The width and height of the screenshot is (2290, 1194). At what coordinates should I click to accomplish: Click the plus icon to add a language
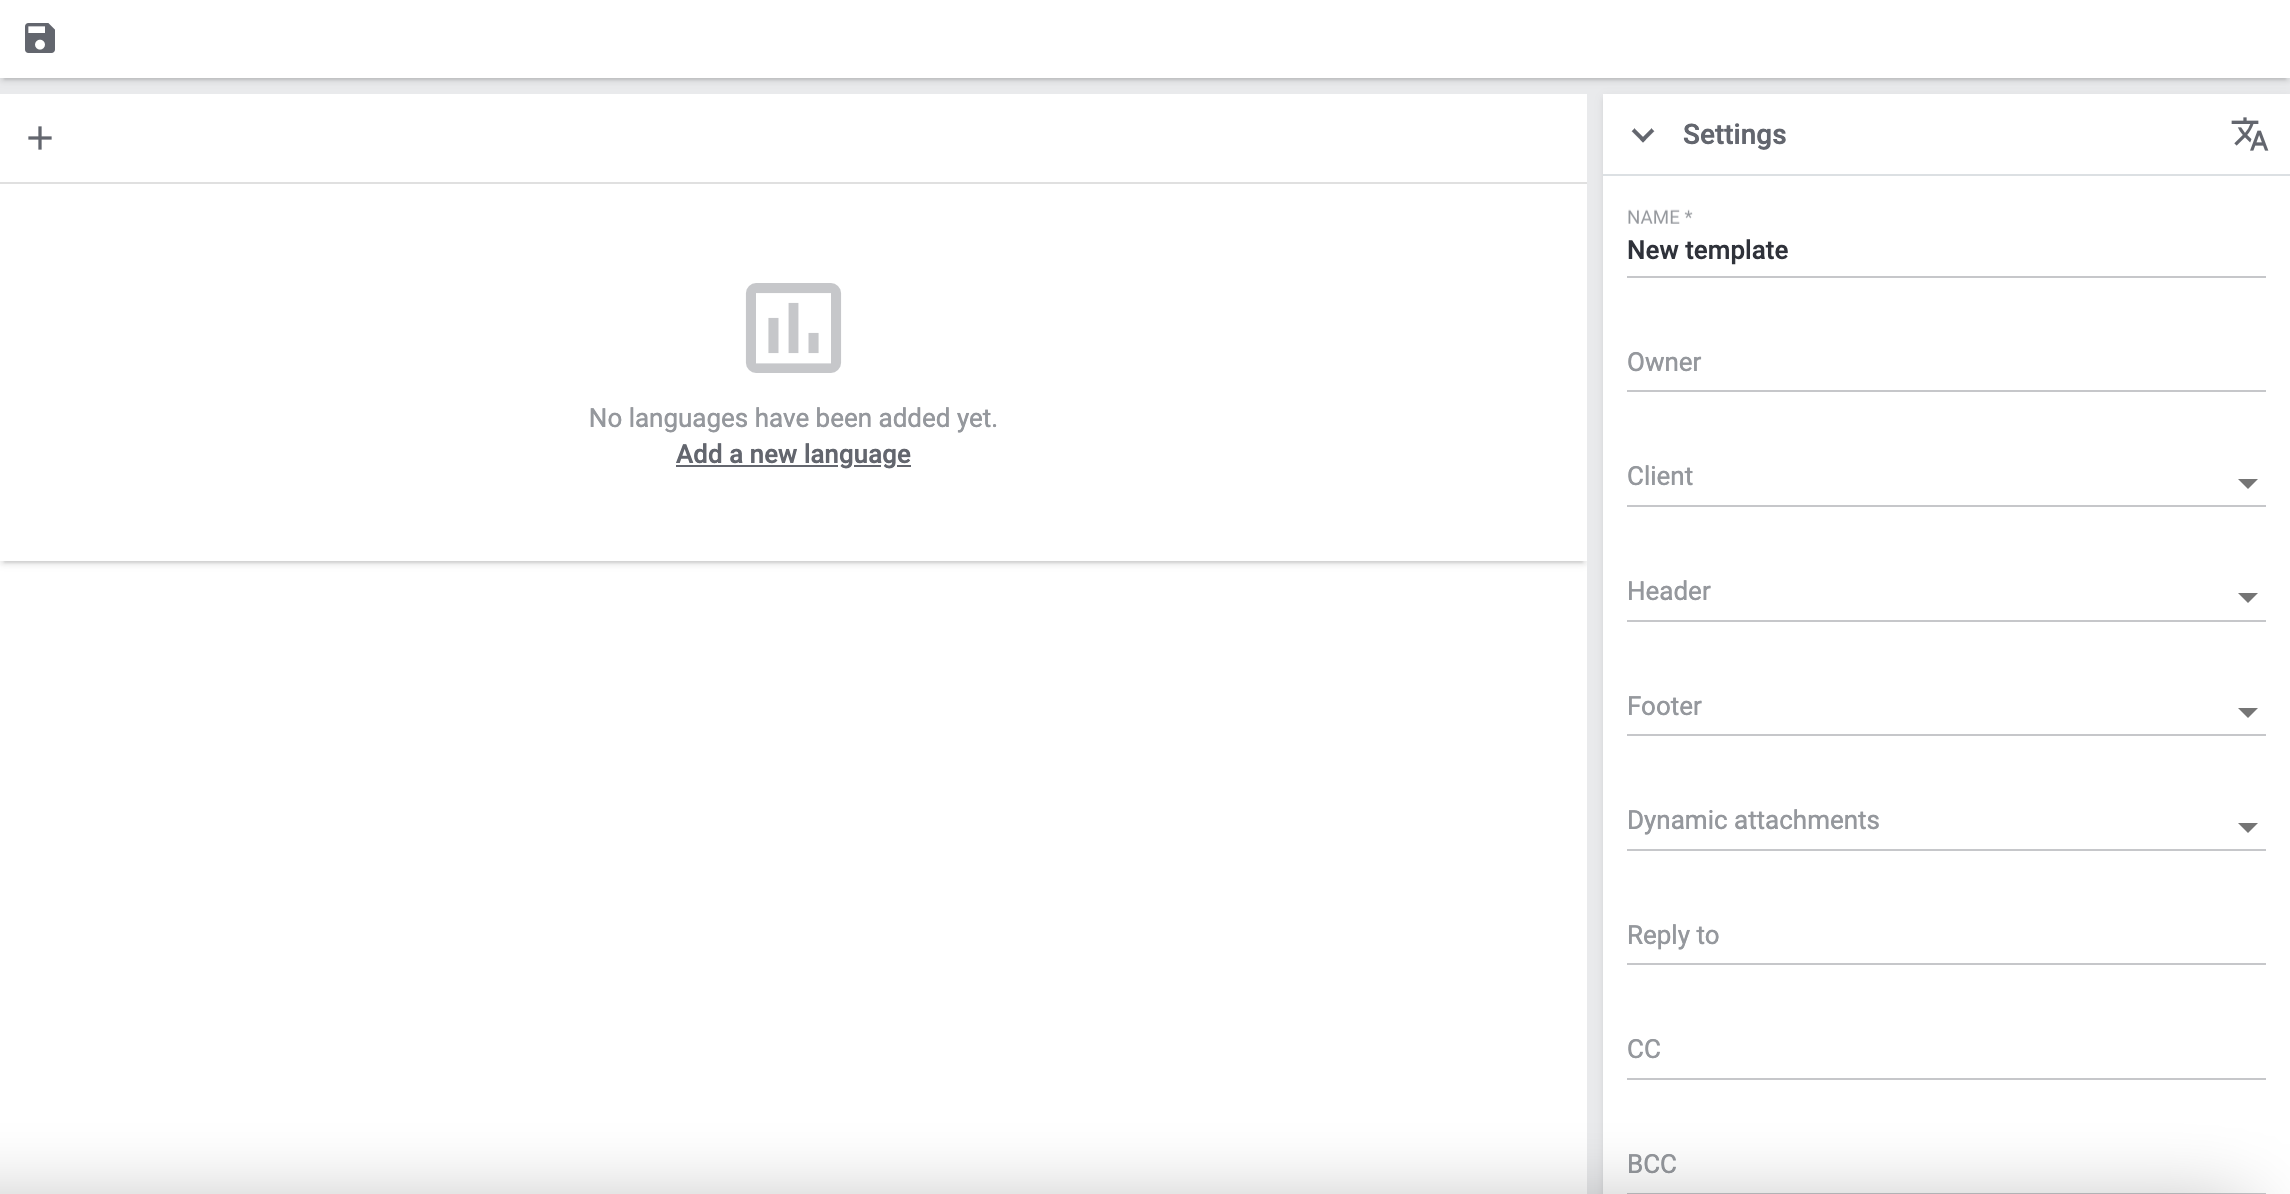point(40,138)
